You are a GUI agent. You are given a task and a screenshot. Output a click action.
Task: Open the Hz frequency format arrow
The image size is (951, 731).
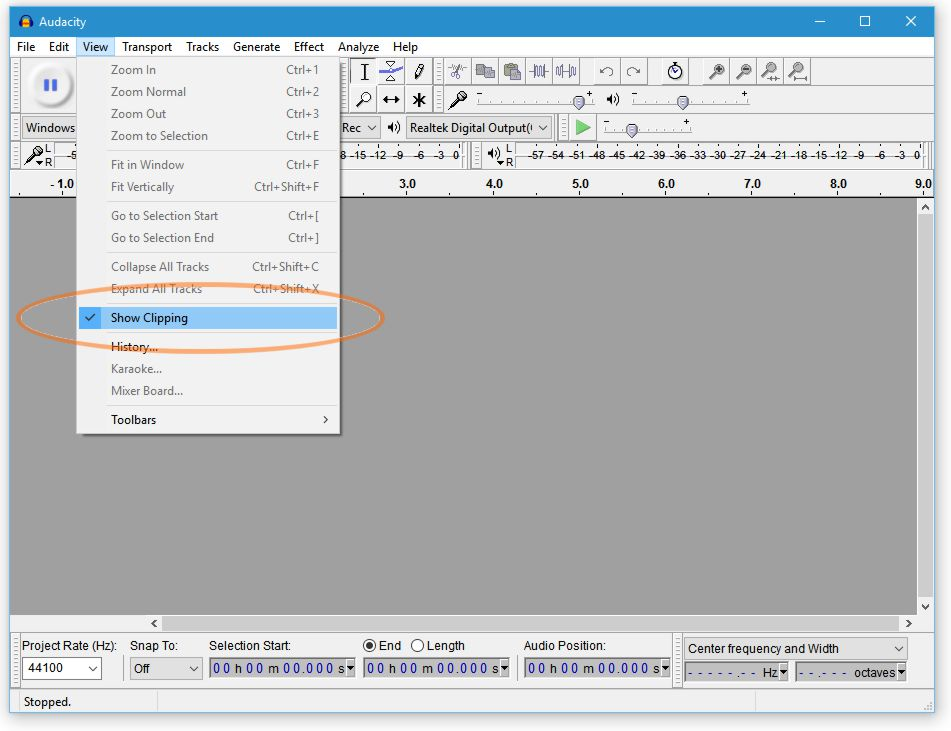(783, 672)
